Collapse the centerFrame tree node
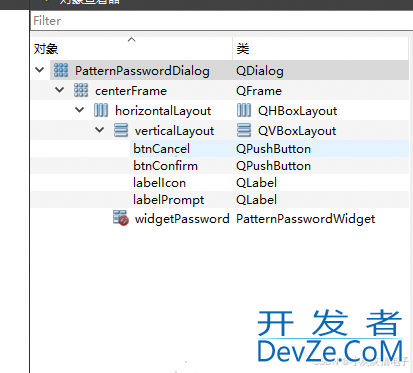Screen dimensions: 413x373 tap(60, 90)
